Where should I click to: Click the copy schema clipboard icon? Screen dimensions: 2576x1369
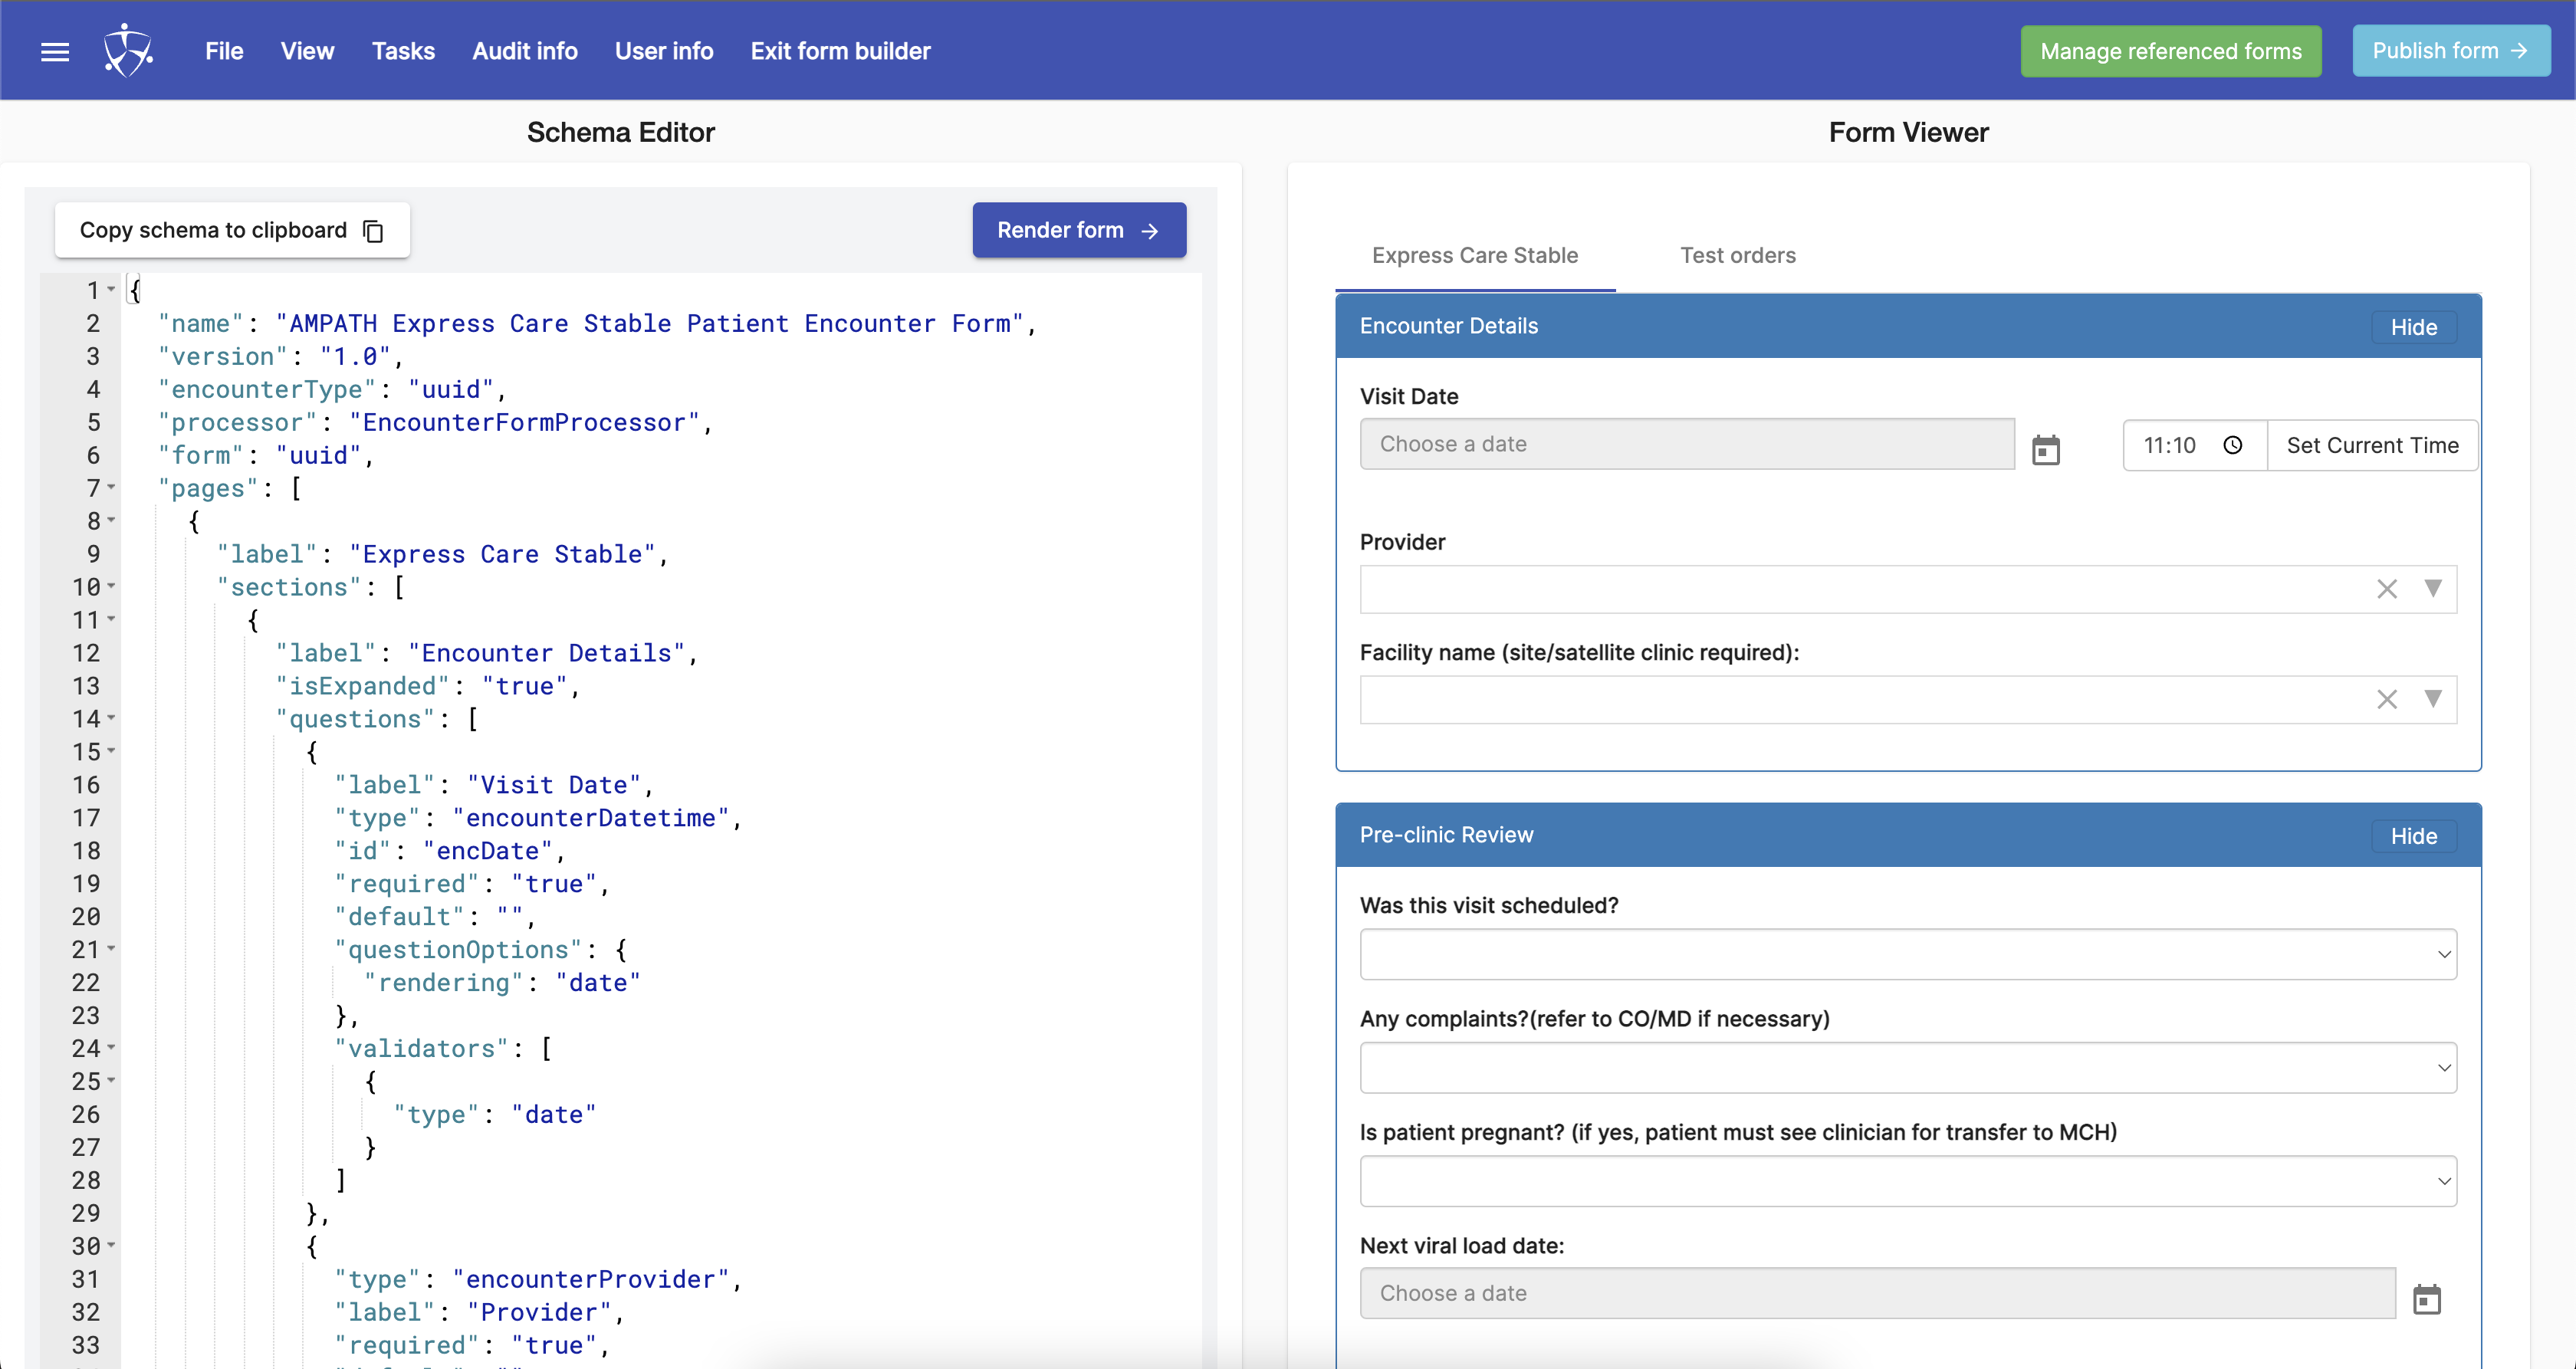(374, 231)
